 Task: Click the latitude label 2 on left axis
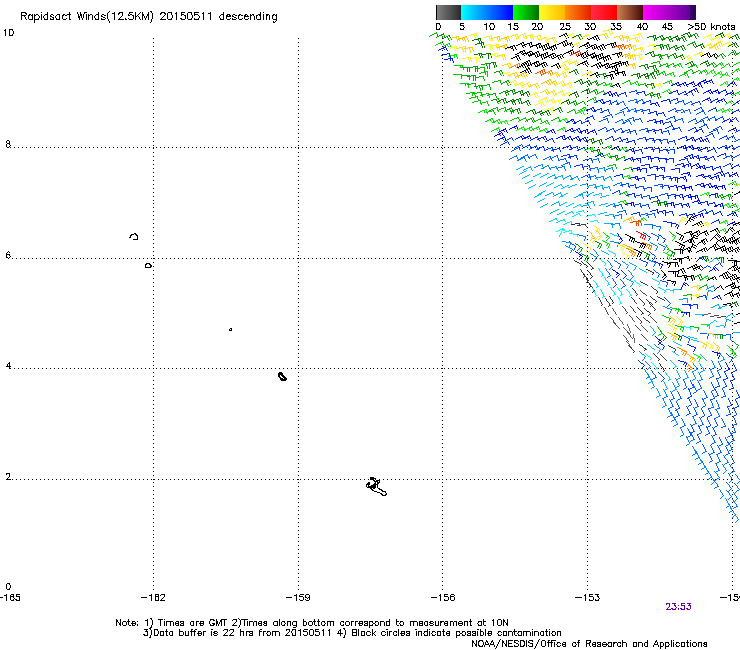coord(8,476)
